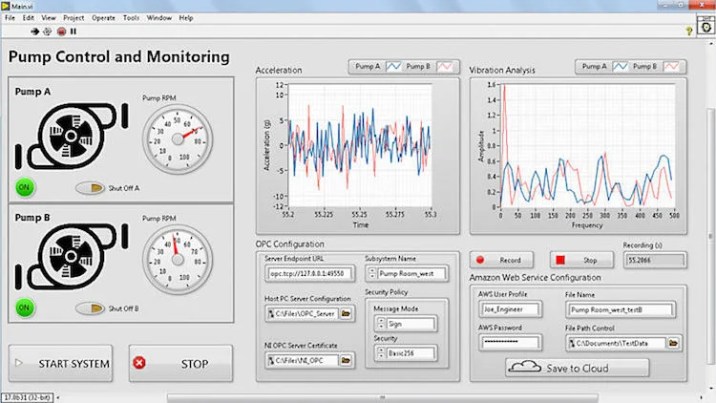Toggle the Shut Off A switch
Screen dimensions: 716x403
[90, 188]
